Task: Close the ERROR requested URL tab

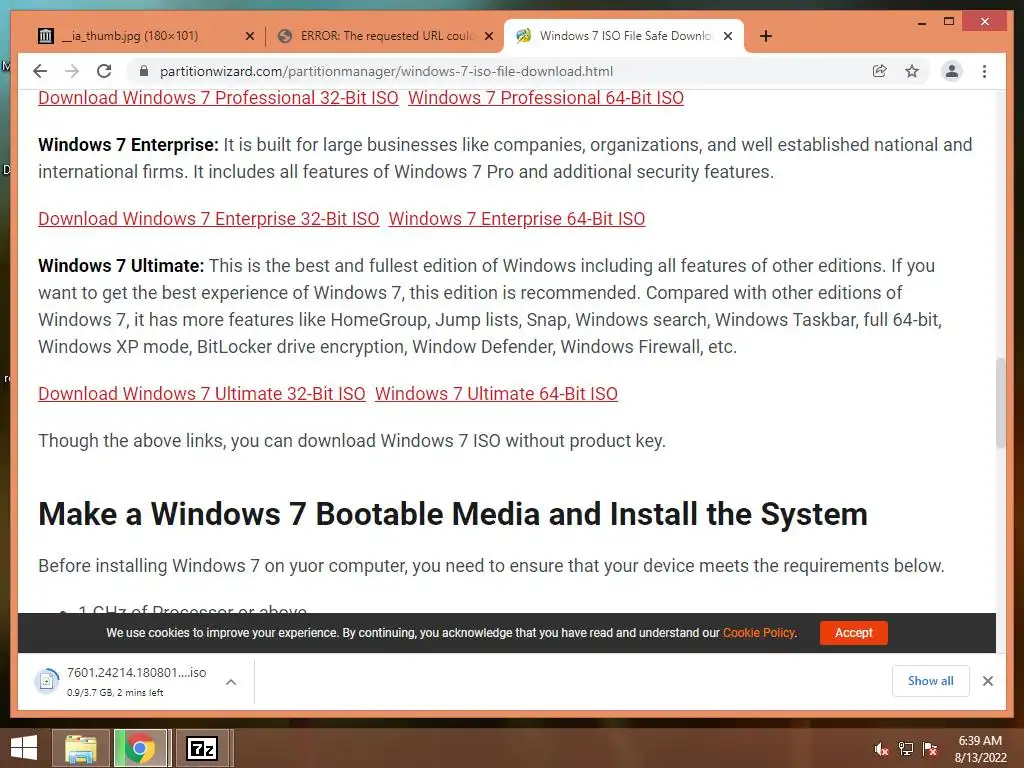Action: (x=488, y=37)
